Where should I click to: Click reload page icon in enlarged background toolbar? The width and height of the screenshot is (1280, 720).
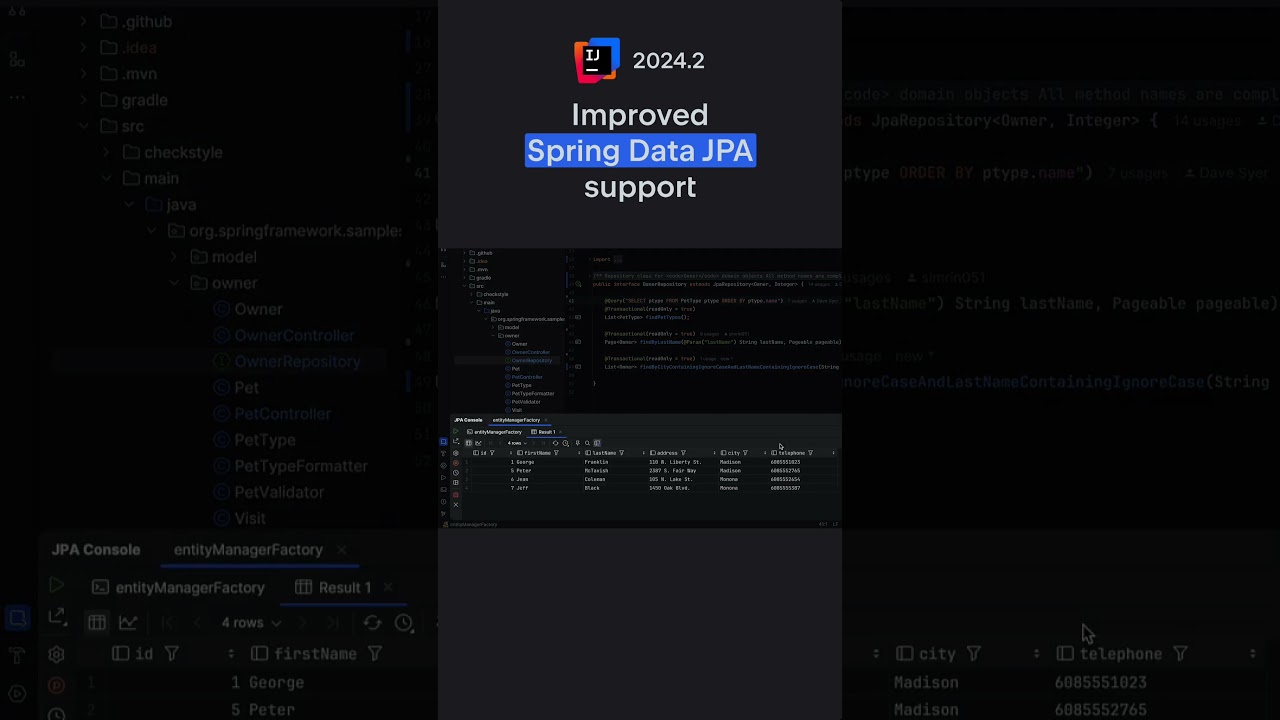(372, 622)
